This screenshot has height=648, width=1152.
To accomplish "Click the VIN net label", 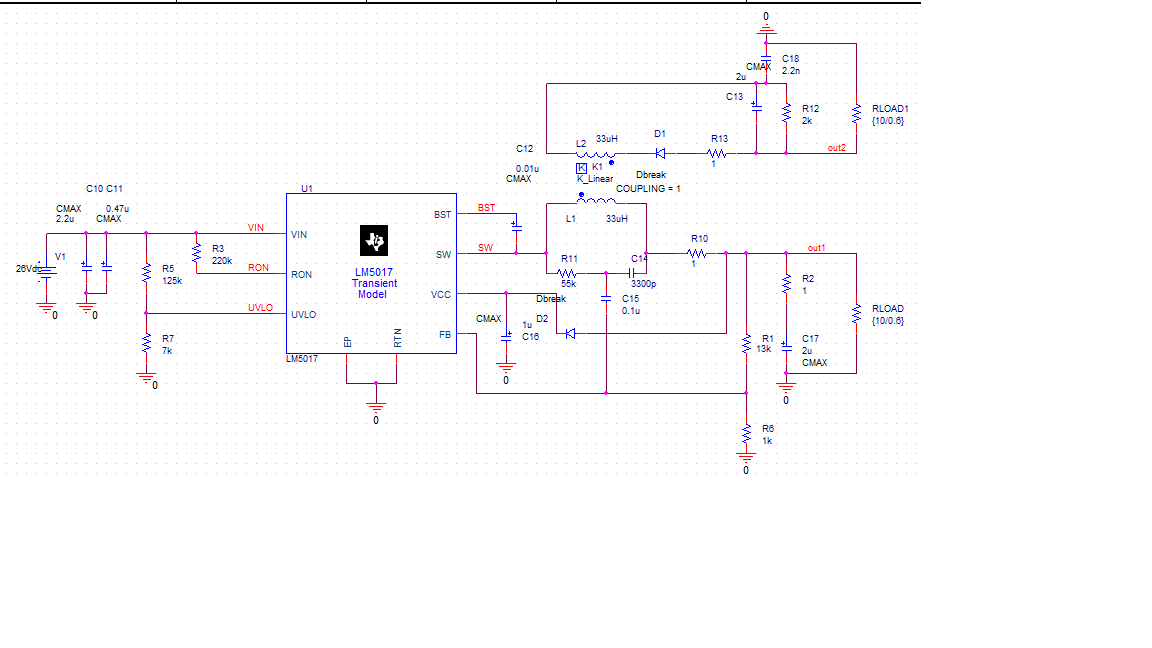I will point(256,228).
